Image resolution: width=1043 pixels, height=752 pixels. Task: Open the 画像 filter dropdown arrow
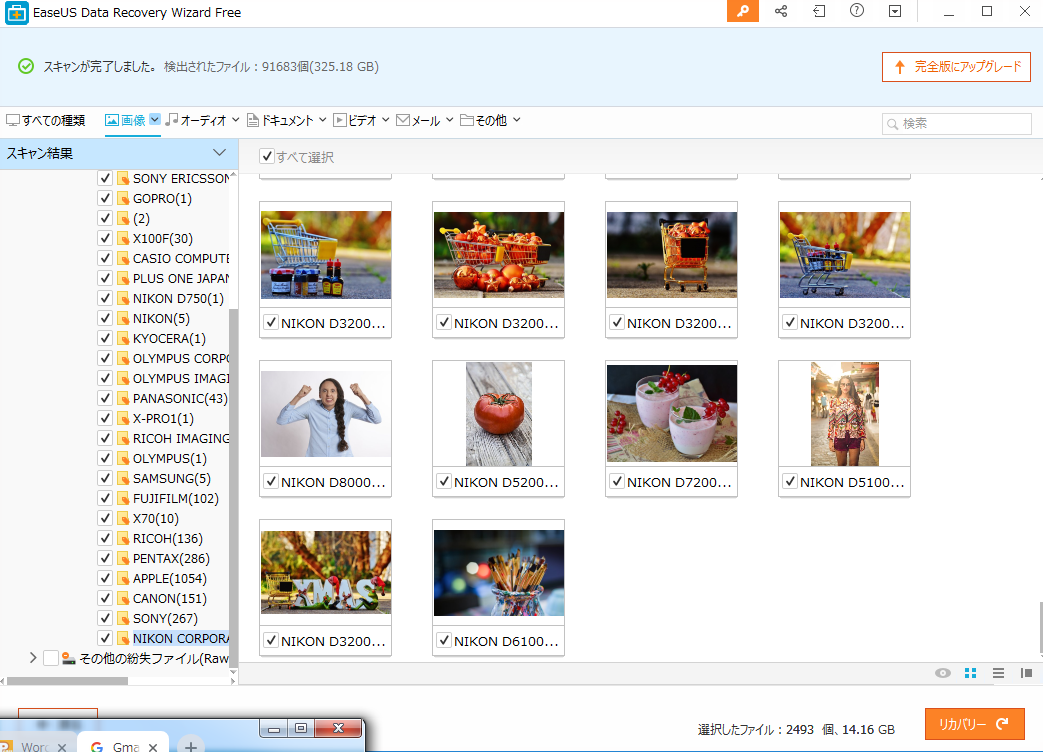(x=154, y=120)
